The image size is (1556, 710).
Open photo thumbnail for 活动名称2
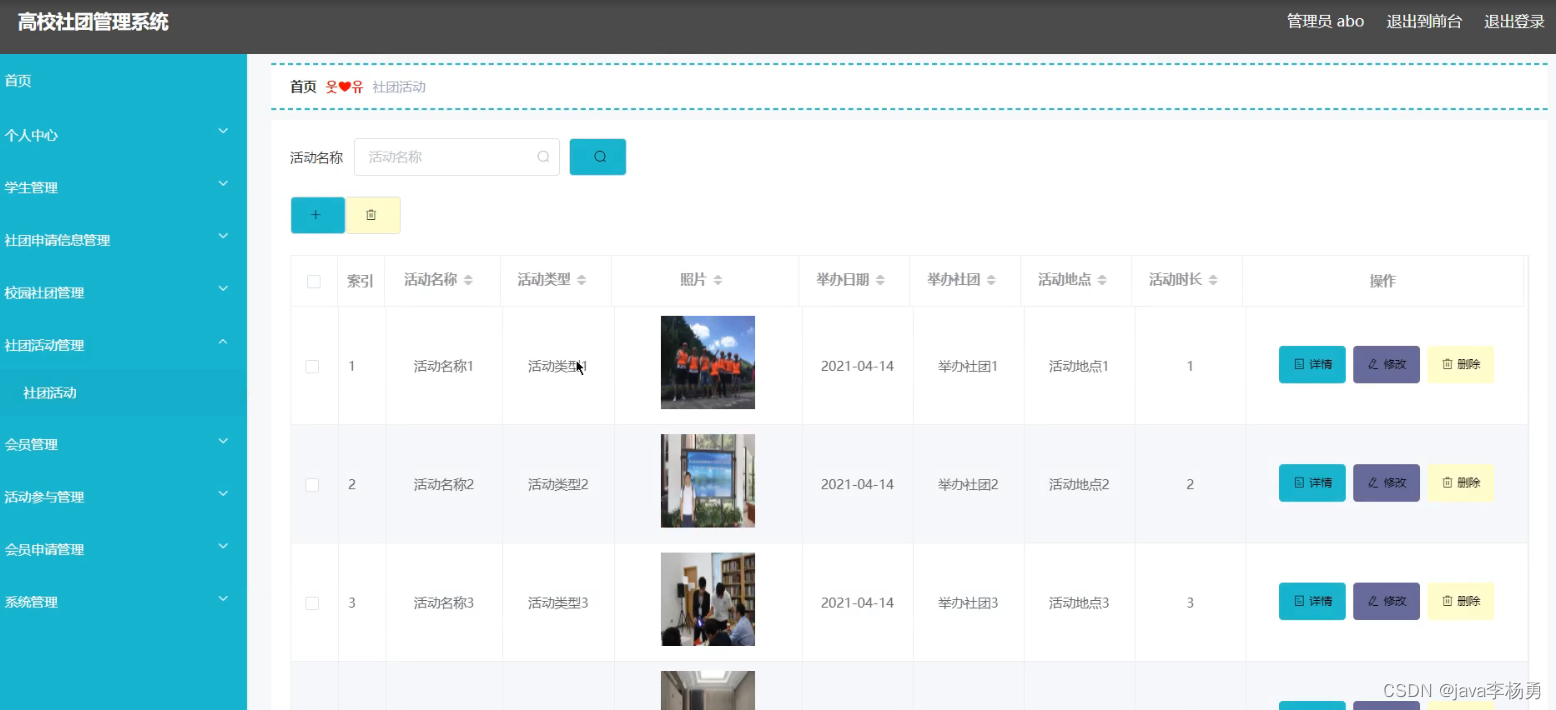tap(708, 481)
